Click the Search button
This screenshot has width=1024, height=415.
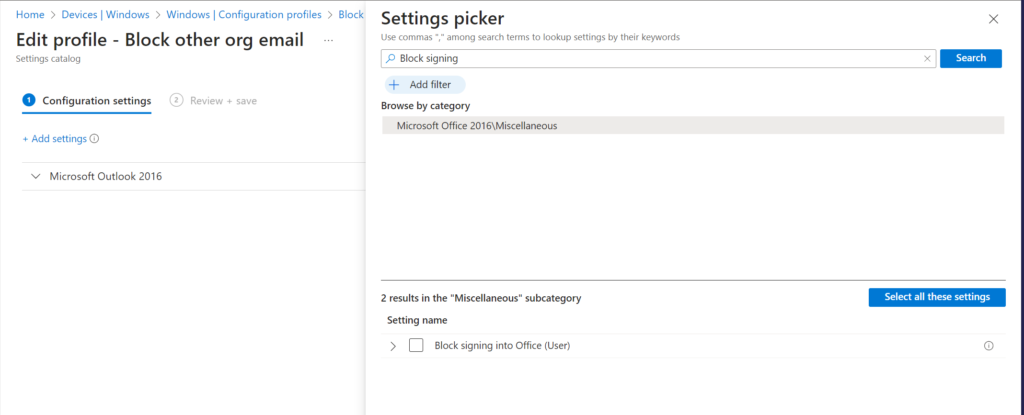tap(970, 58)
